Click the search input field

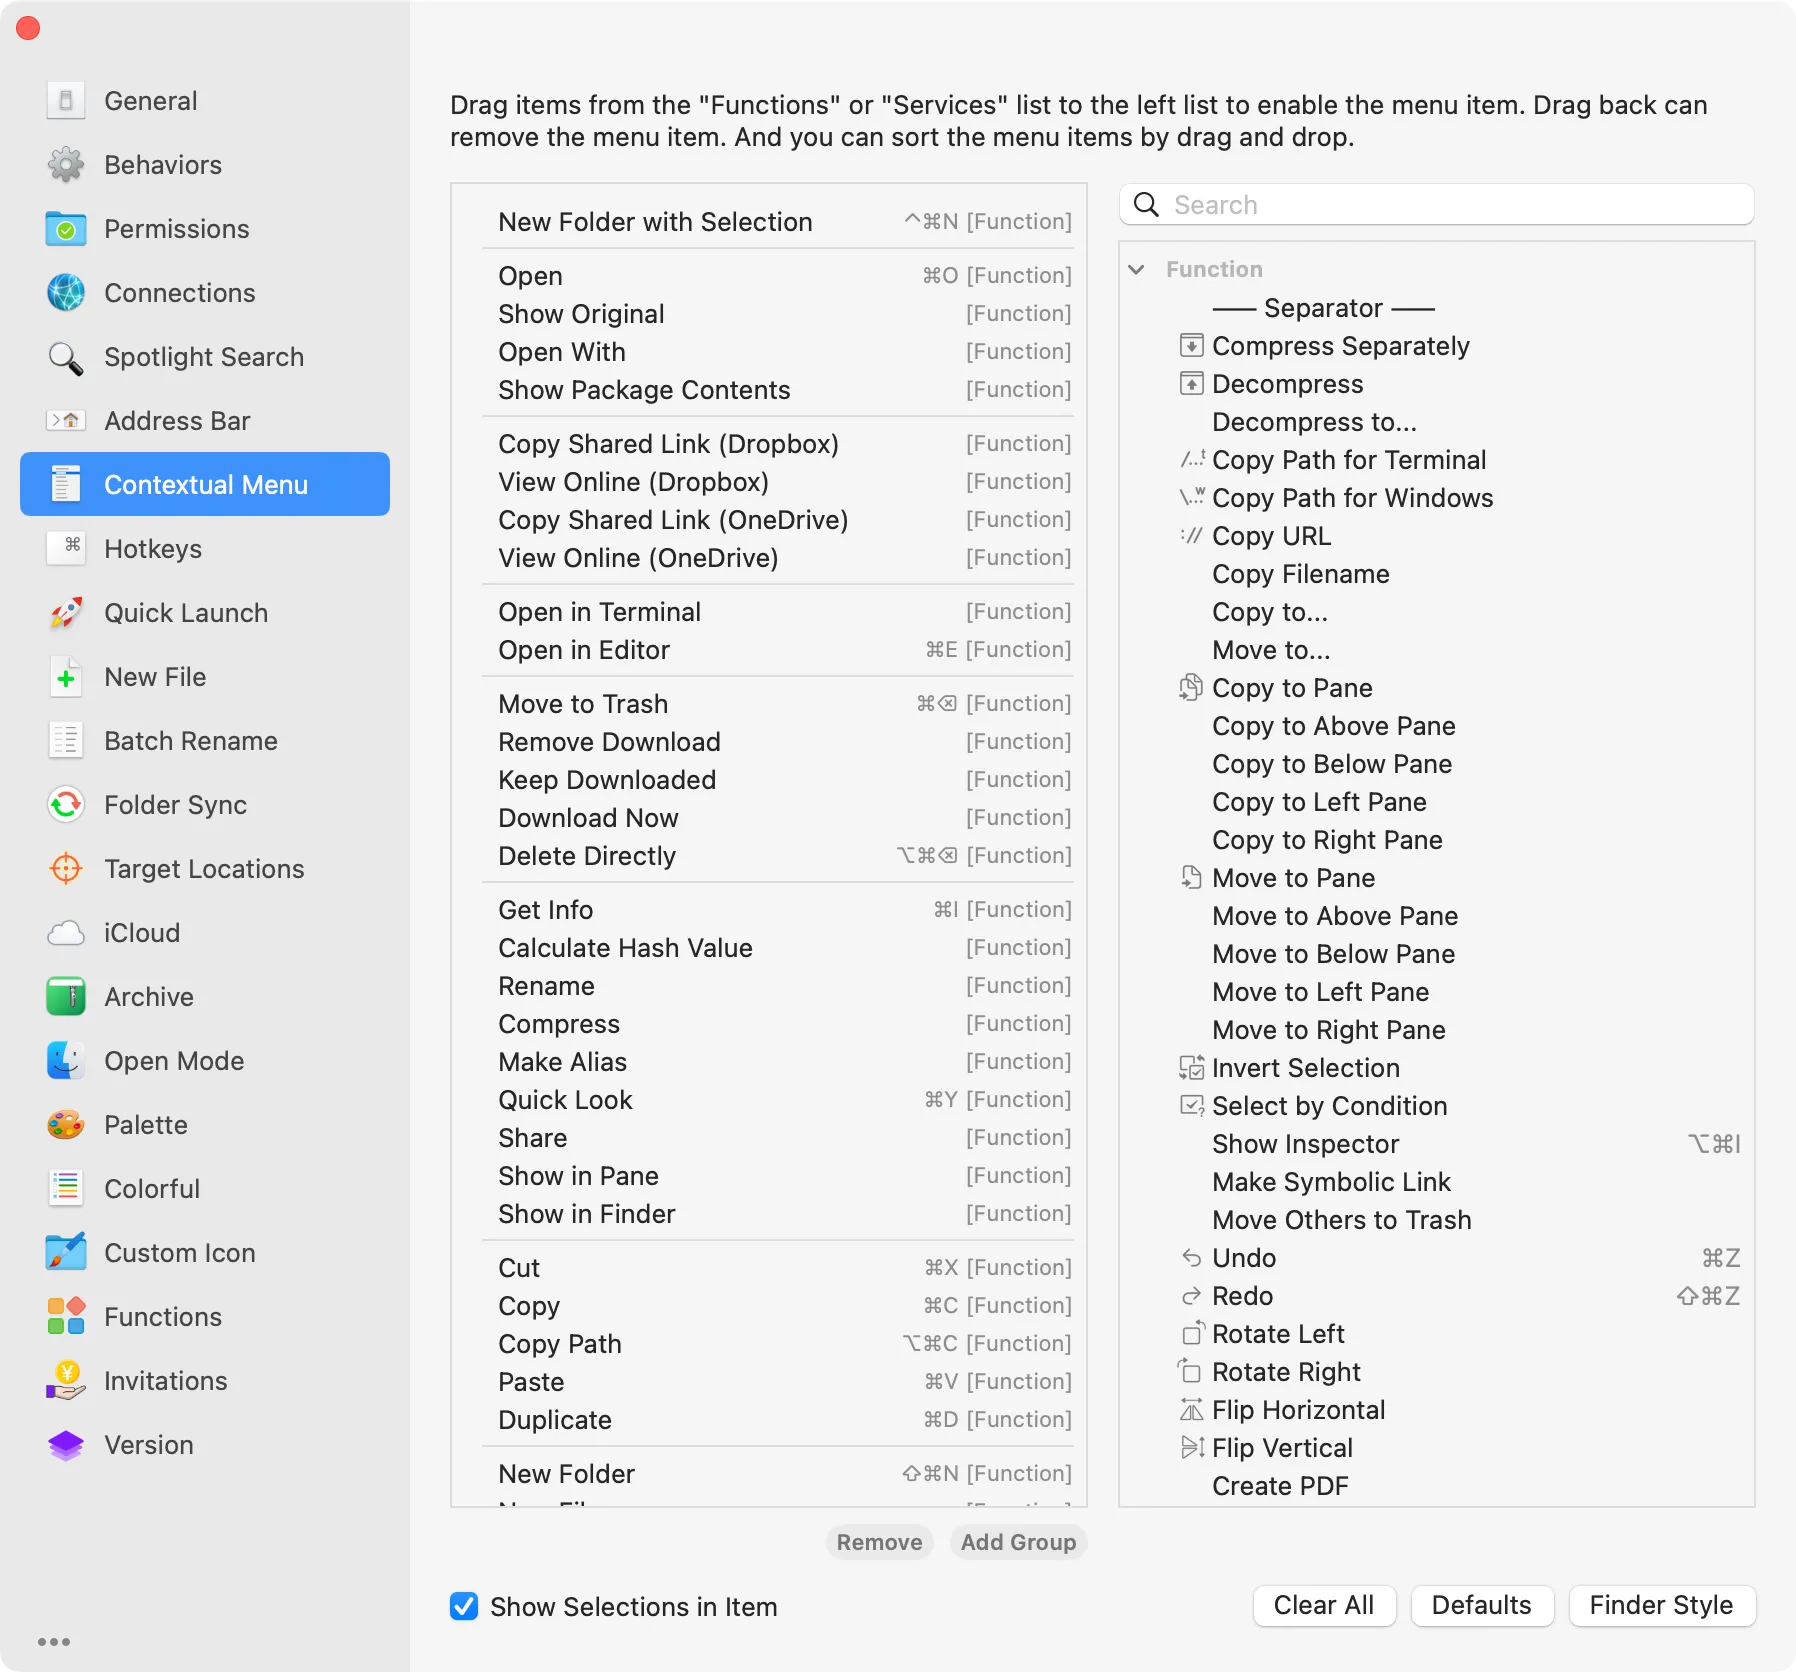pyautogui.click(x=1435, y=204)
